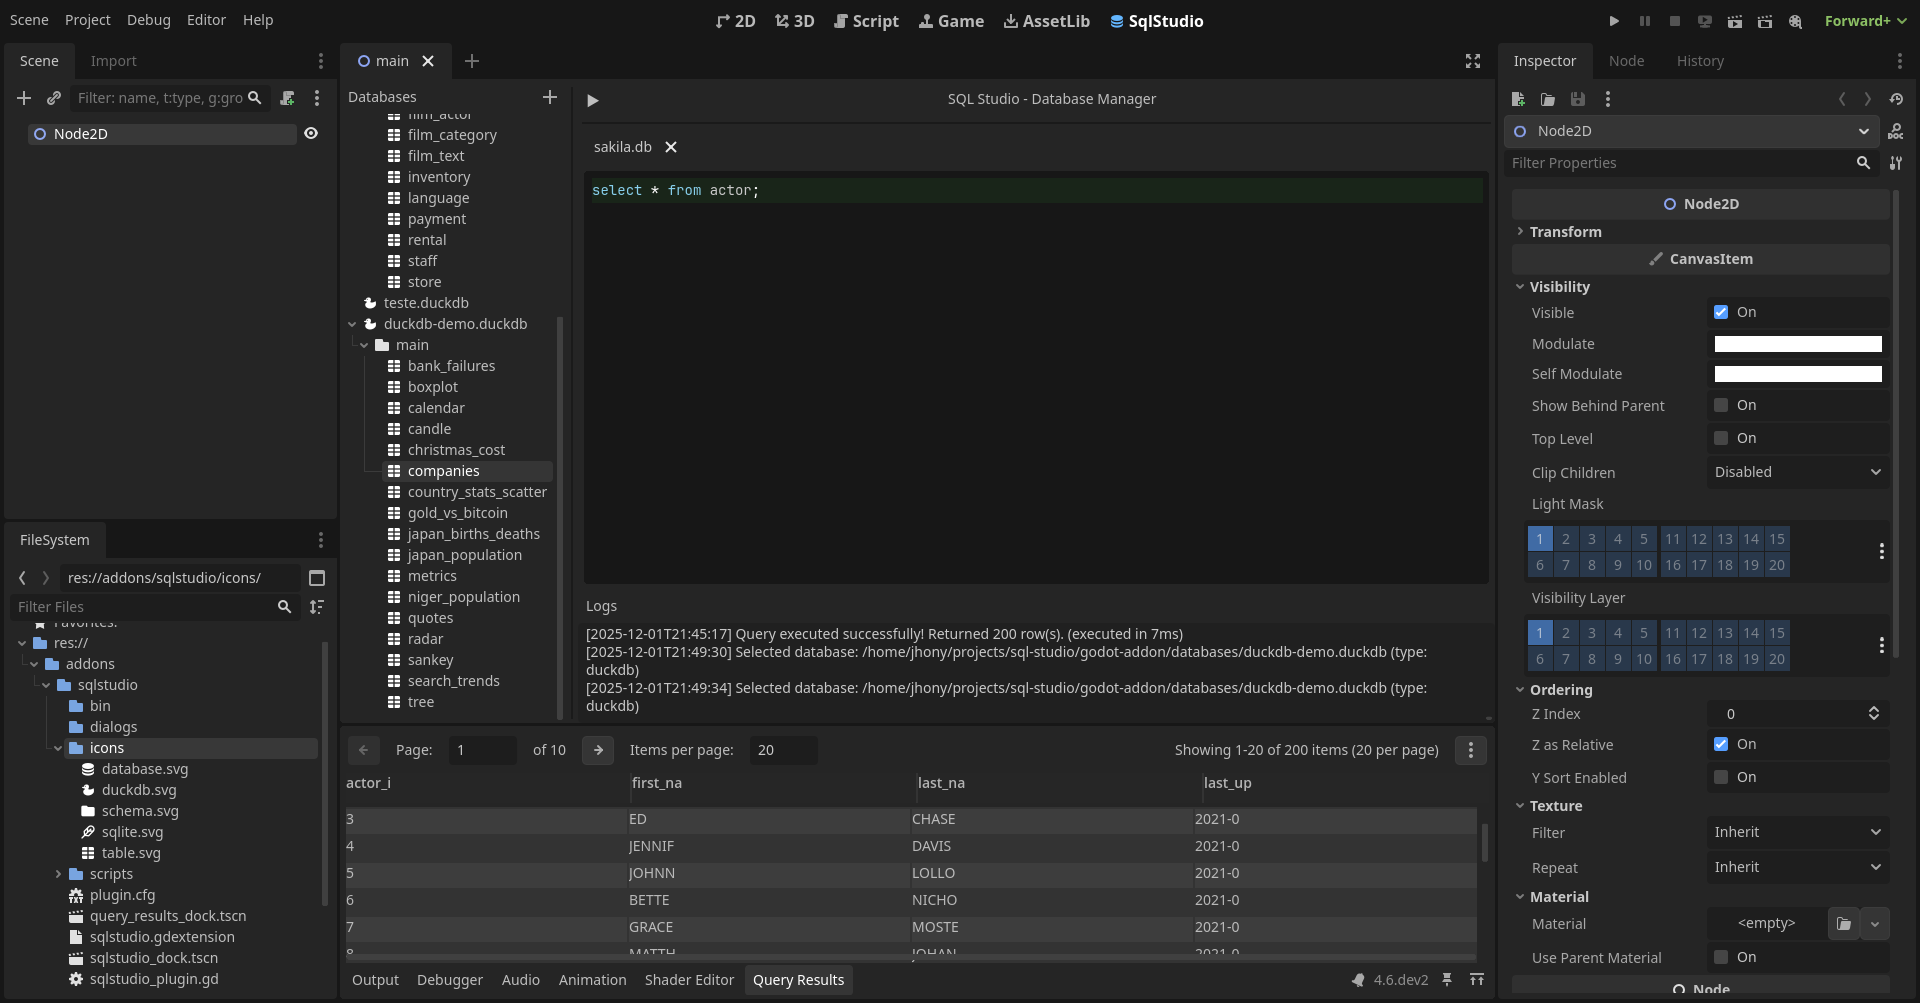Add a new scene tab
Image resolution: width=1920 pixels, height=1003 pixels.
(x=472, y=61)
